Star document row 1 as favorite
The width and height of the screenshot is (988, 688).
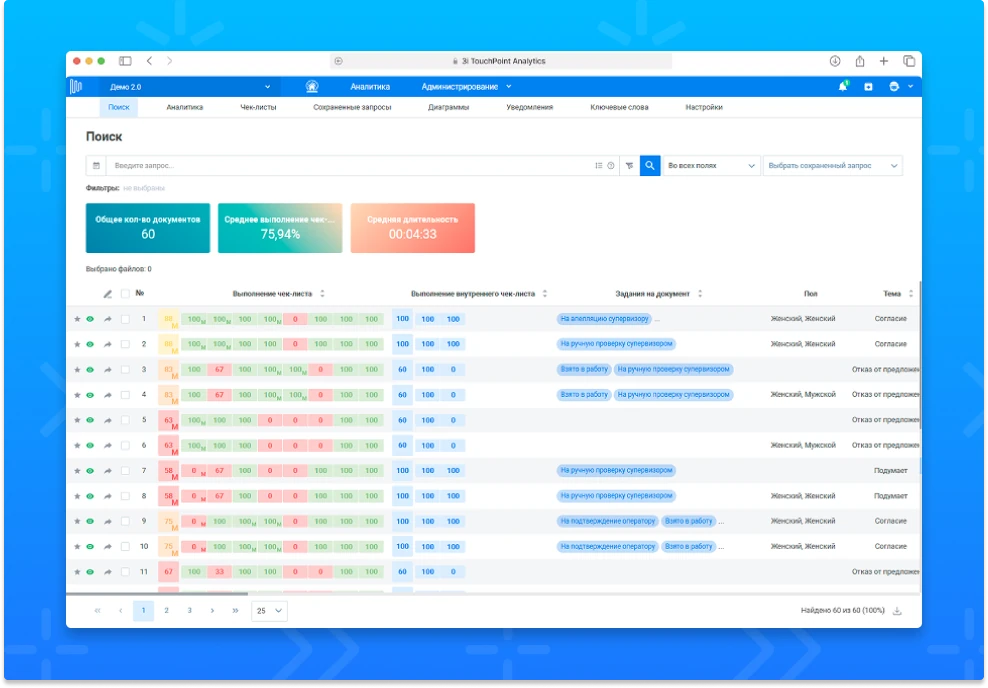[77, 319]
